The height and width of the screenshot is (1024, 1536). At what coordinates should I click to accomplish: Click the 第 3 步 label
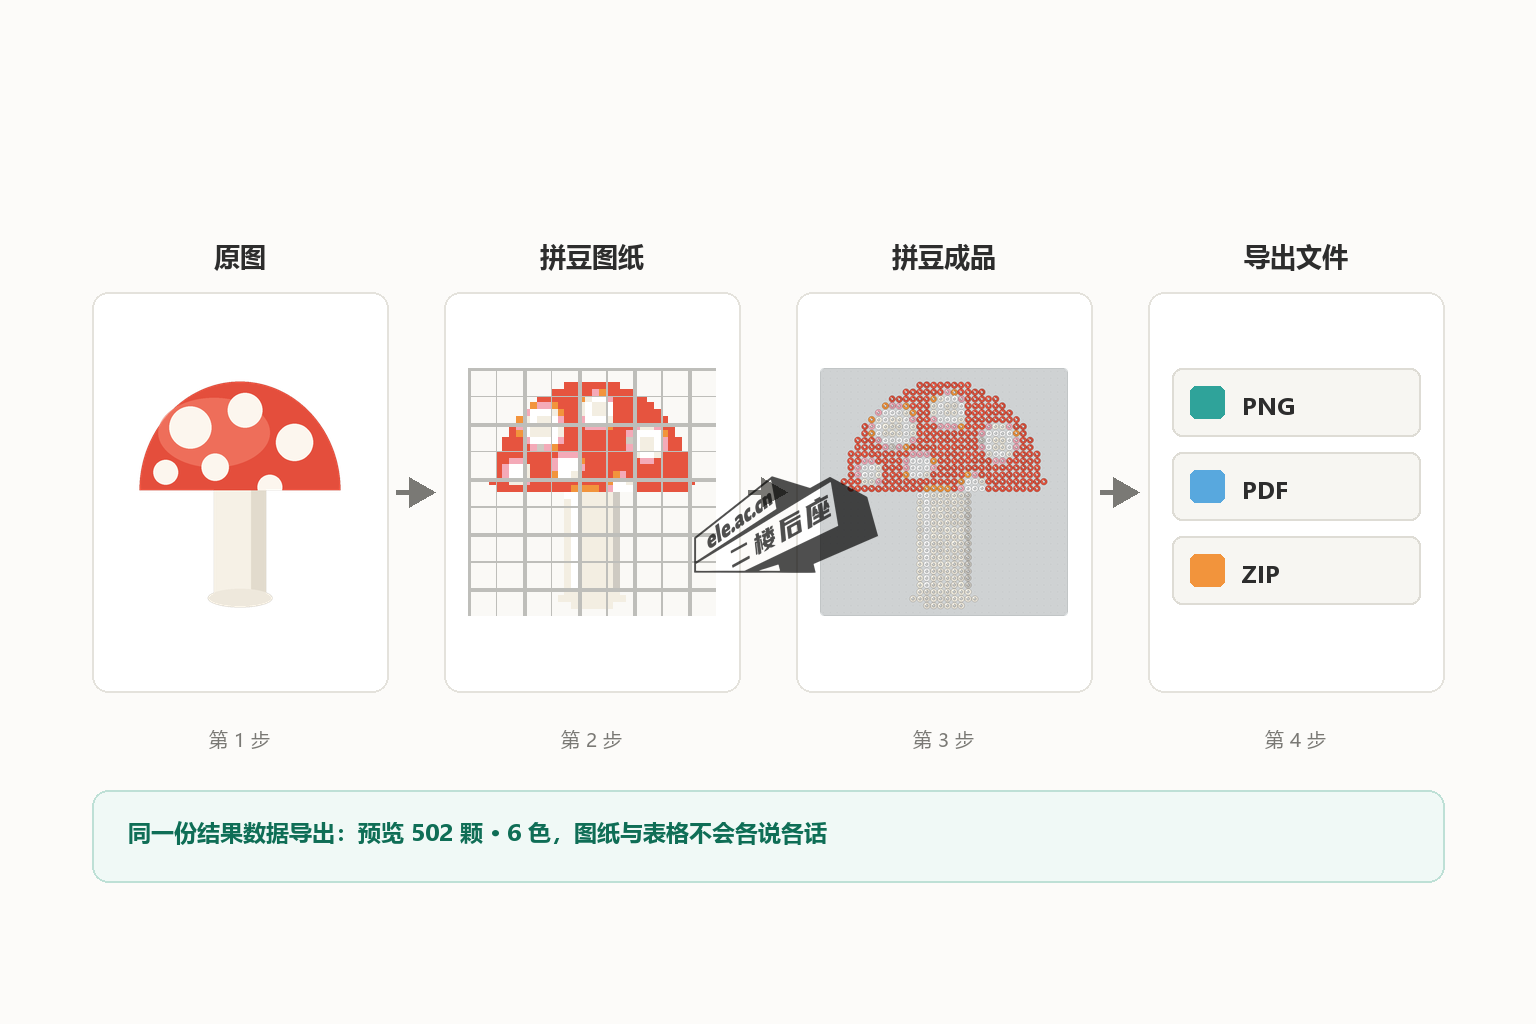944,740
